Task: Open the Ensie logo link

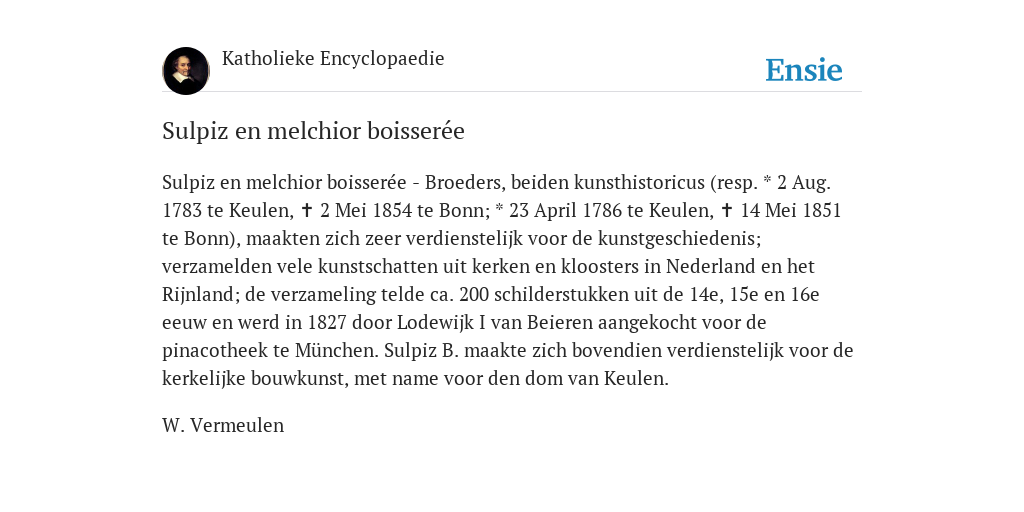Action: point(804,70)
